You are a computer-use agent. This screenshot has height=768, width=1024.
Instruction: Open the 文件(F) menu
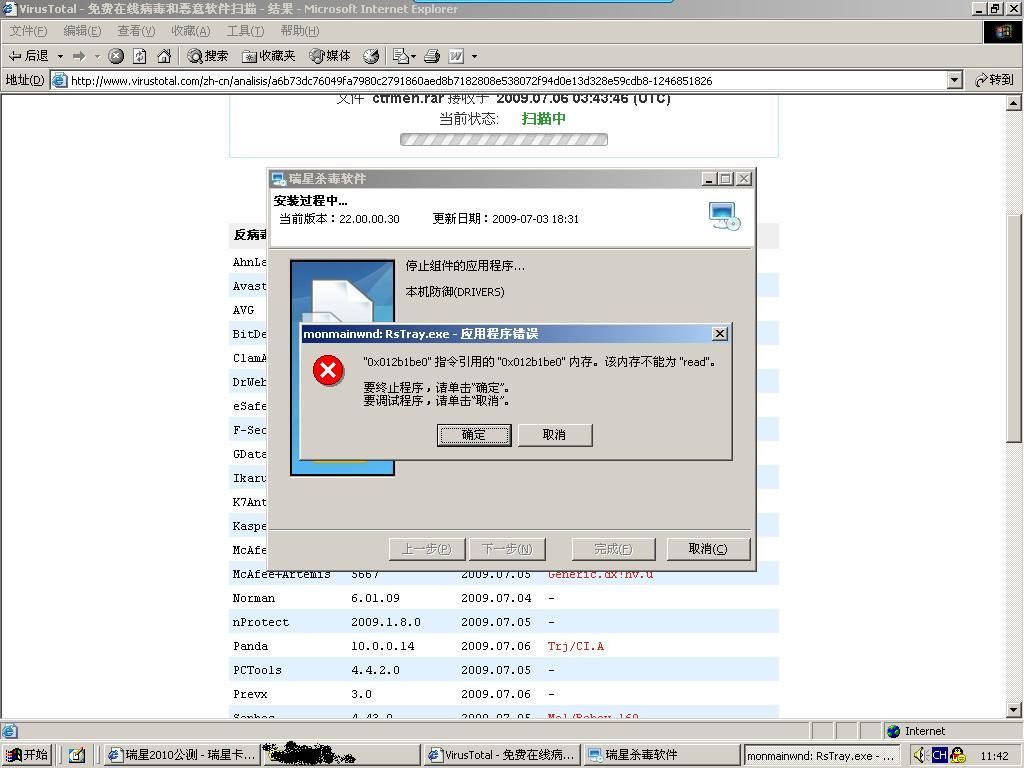coord(28,31)
